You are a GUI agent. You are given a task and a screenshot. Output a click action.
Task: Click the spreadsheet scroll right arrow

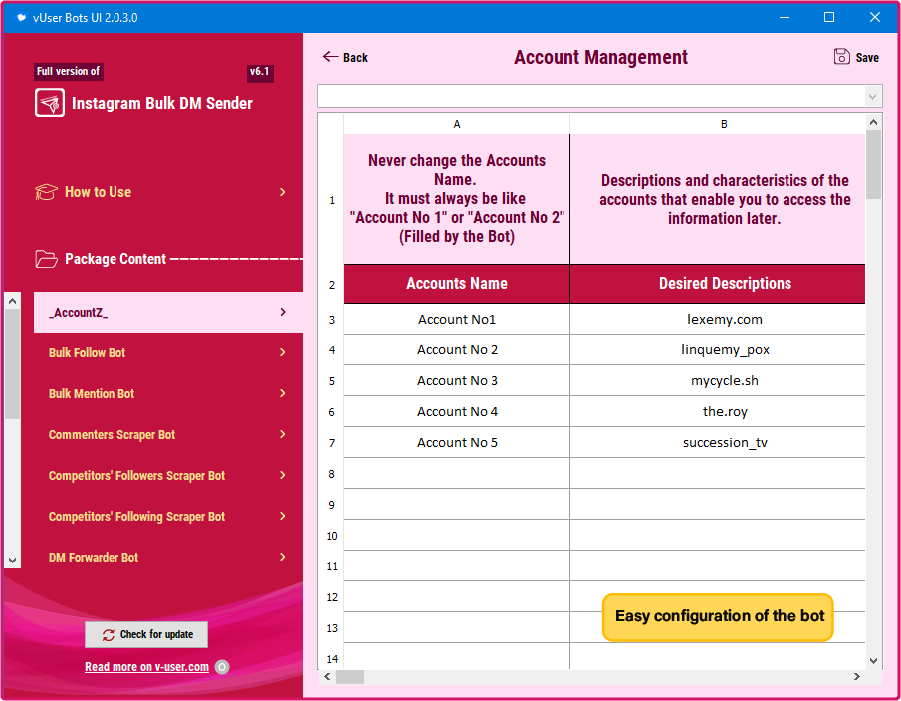coord(857,677)
